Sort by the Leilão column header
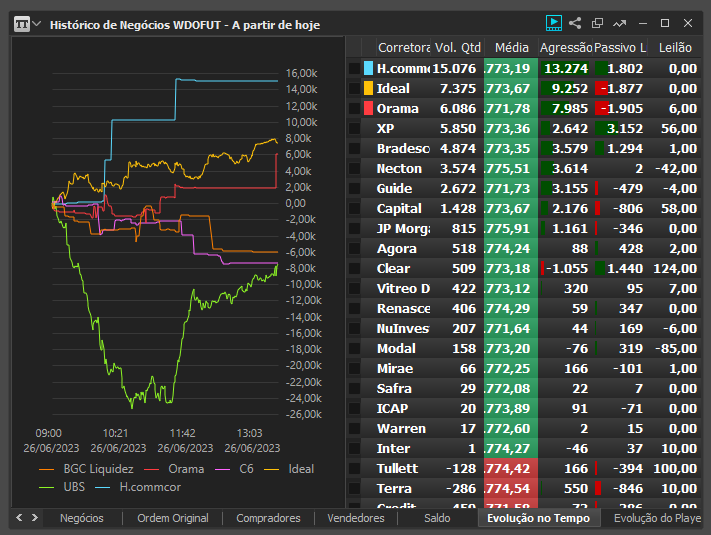 [675, 48]
